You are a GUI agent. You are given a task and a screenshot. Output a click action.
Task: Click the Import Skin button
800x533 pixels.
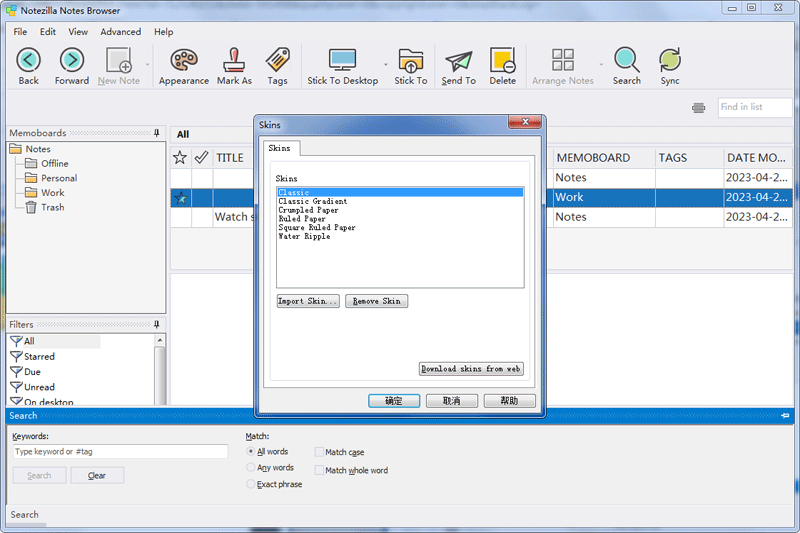308,301
